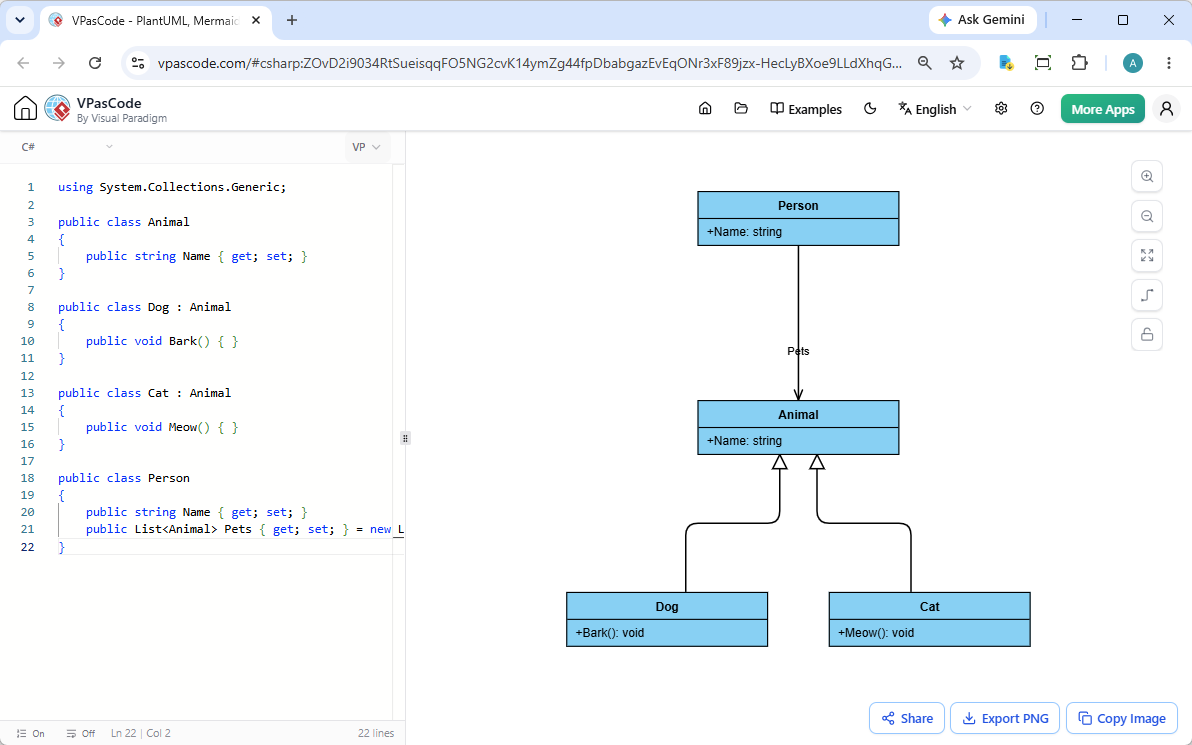
Task: Open the Chrome three-dot menu
Action: (x=1169, y=63)
